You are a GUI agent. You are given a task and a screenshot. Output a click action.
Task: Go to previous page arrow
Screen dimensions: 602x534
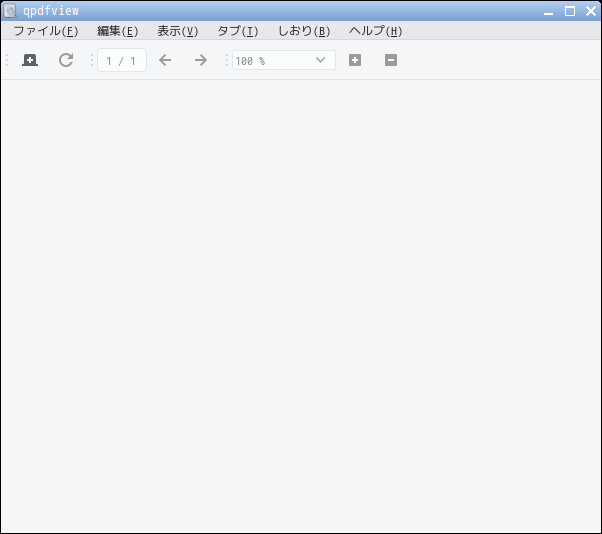click(165, 60)
